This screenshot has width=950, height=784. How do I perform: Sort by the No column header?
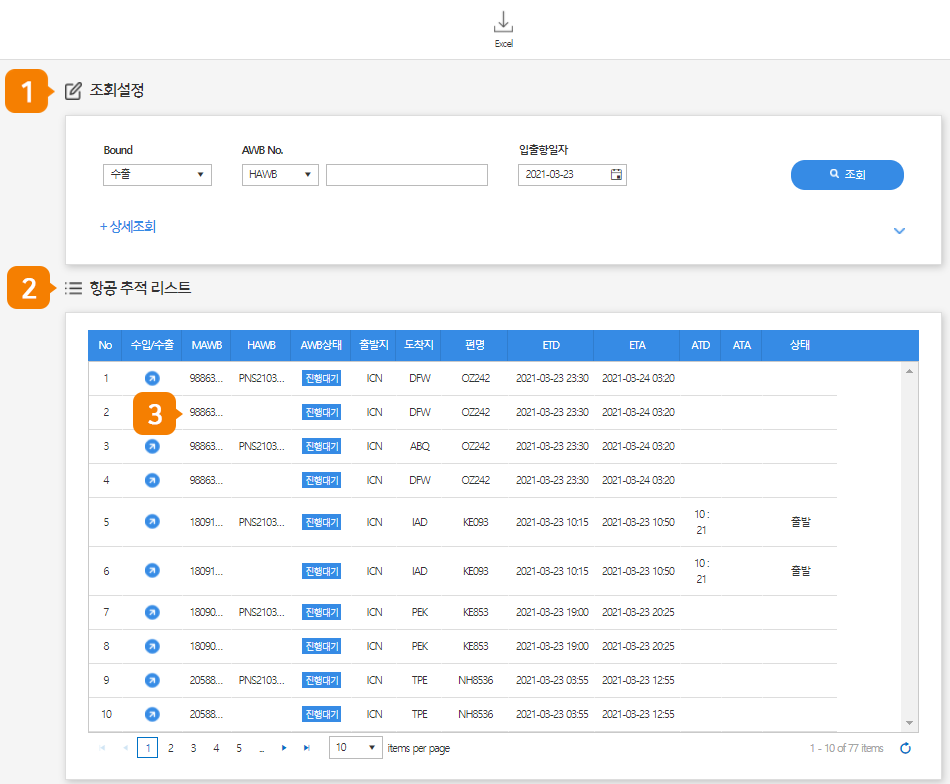tap(105, 345)
